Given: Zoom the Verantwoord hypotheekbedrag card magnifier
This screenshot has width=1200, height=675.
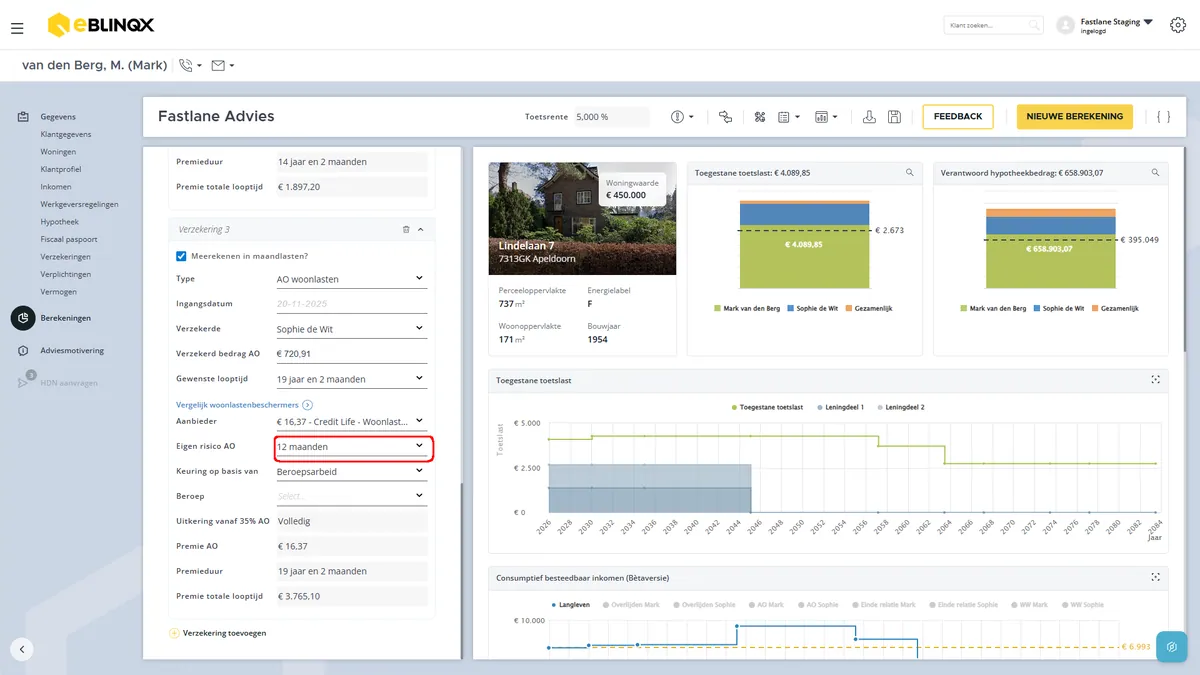Looking at the screenshot, I should [x=1155, y=173].
